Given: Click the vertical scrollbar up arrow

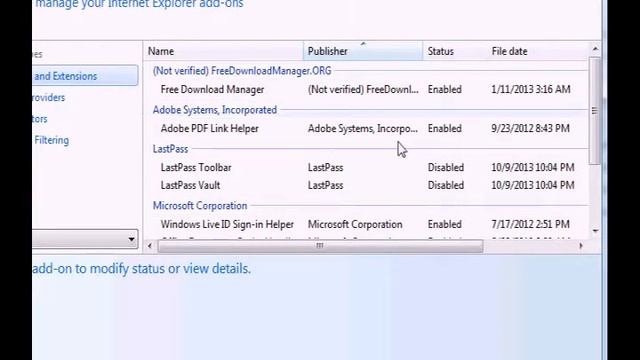Looking at the screenshot, I should [x=595, y=49].
